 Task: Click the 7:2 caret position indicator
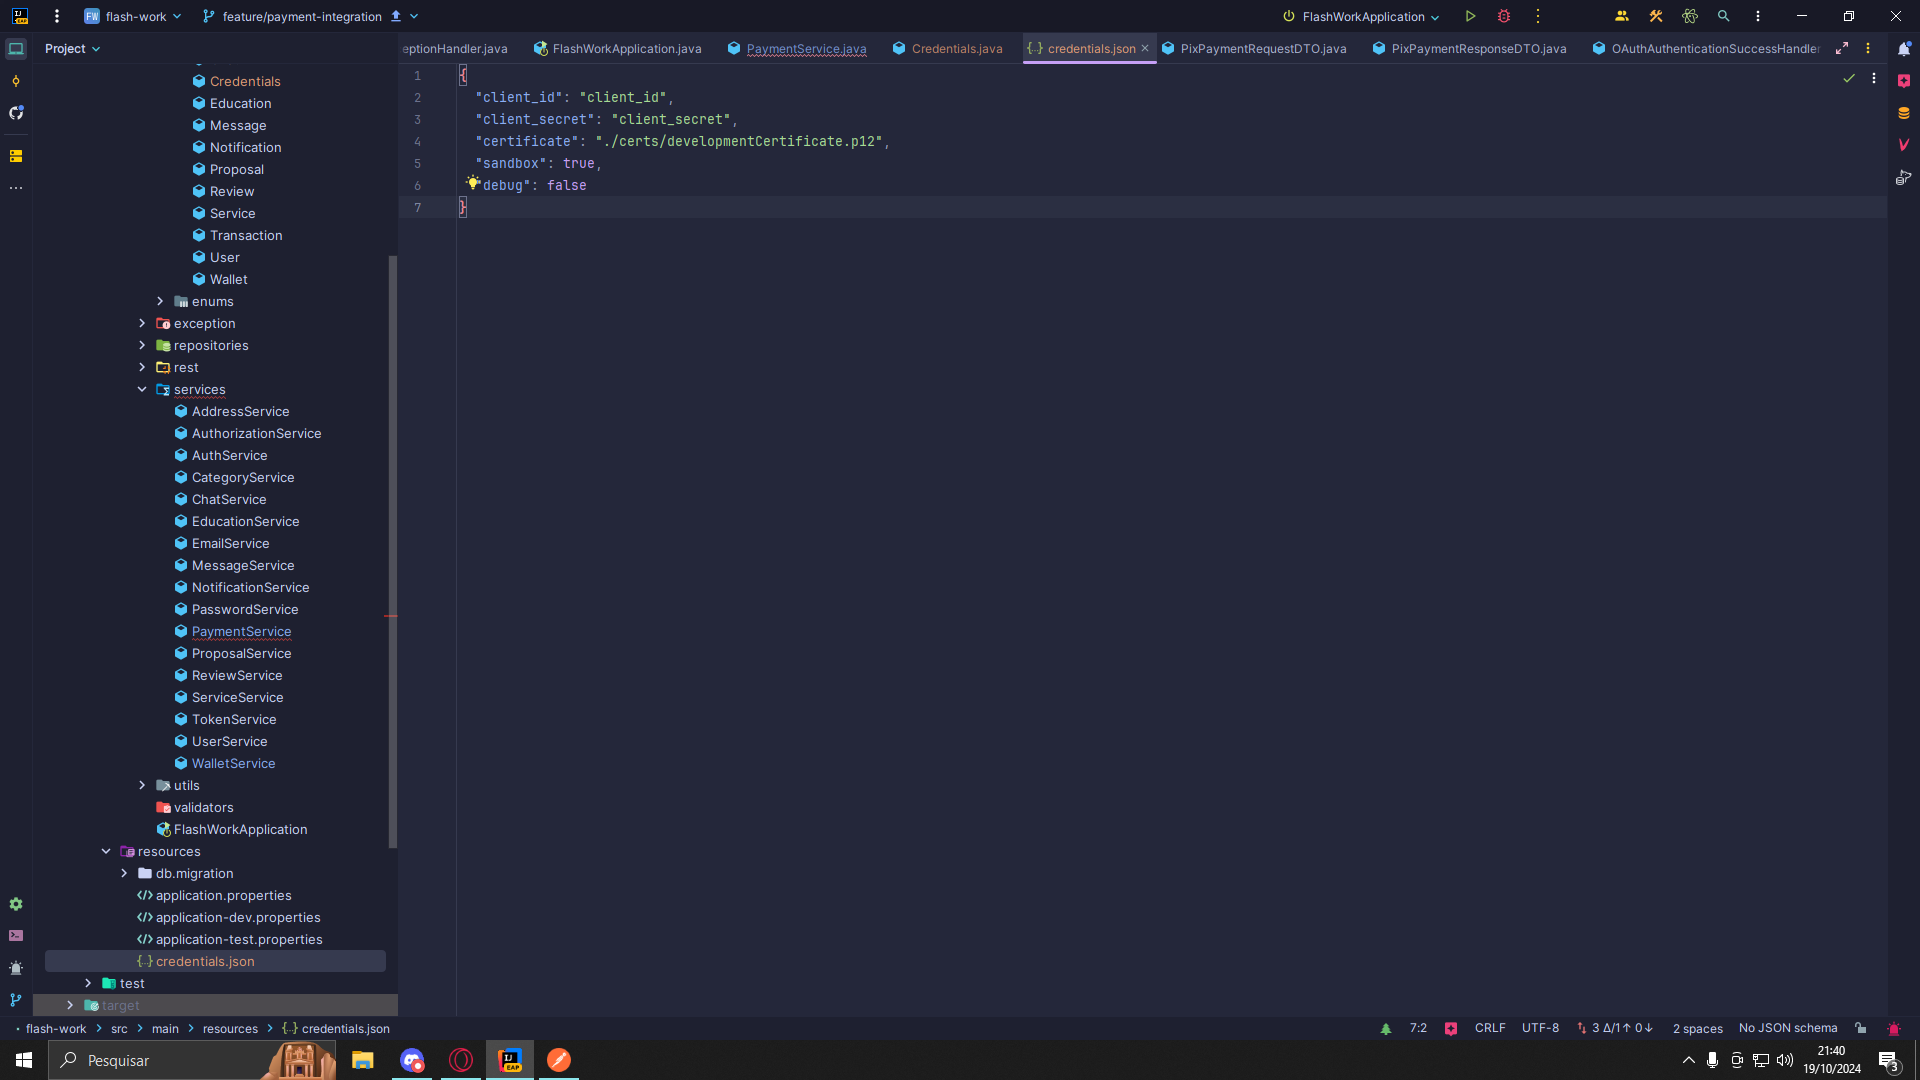click(x=1418, y=1028)
